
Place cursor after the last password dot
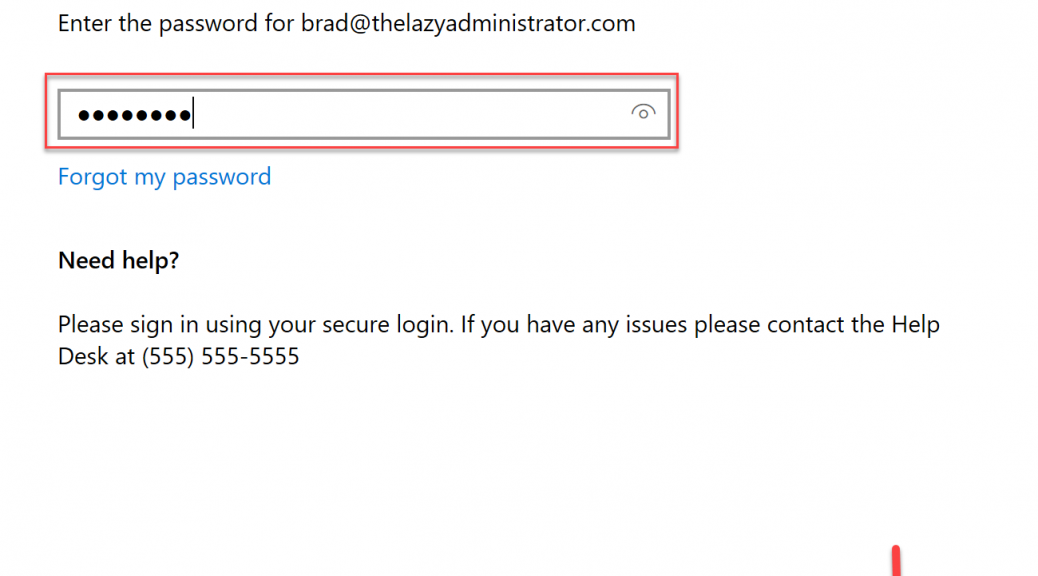coord(193,114)
